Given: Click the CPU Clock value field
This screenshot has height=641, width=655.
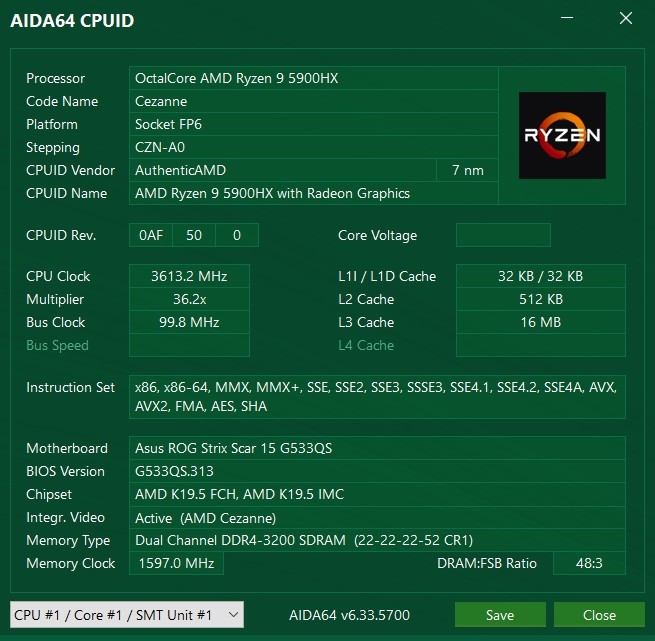Looking at the screenshot, I should 189,276.
